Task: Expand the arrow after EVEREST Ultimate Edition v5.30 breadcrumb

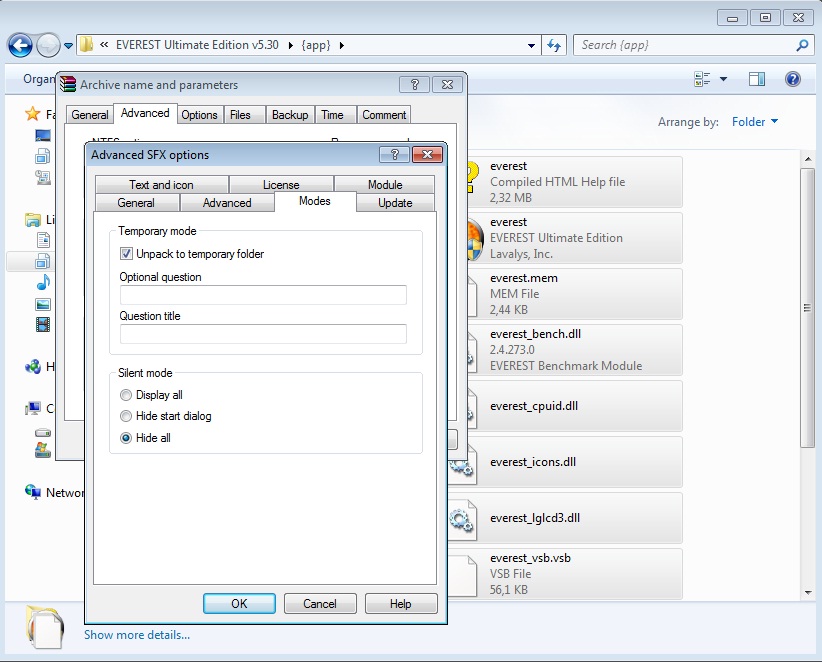Action: point(290,46)
